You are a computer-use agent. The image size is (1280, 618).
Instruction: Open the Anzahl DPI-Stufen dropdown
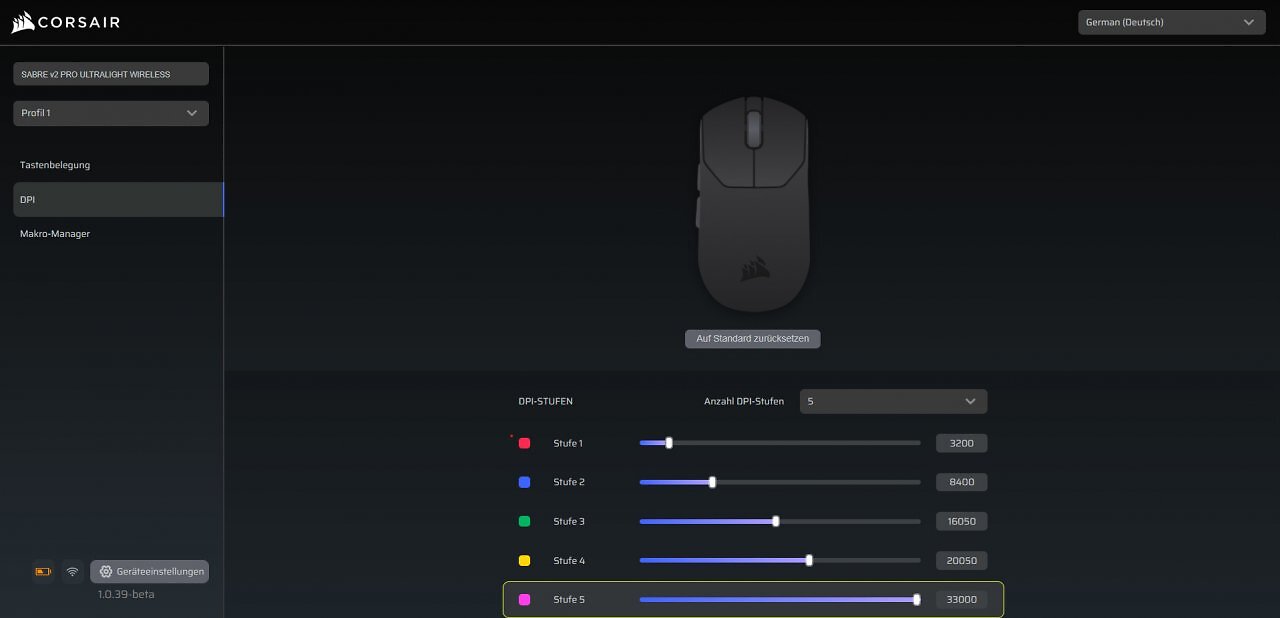(x=893, y=401)
